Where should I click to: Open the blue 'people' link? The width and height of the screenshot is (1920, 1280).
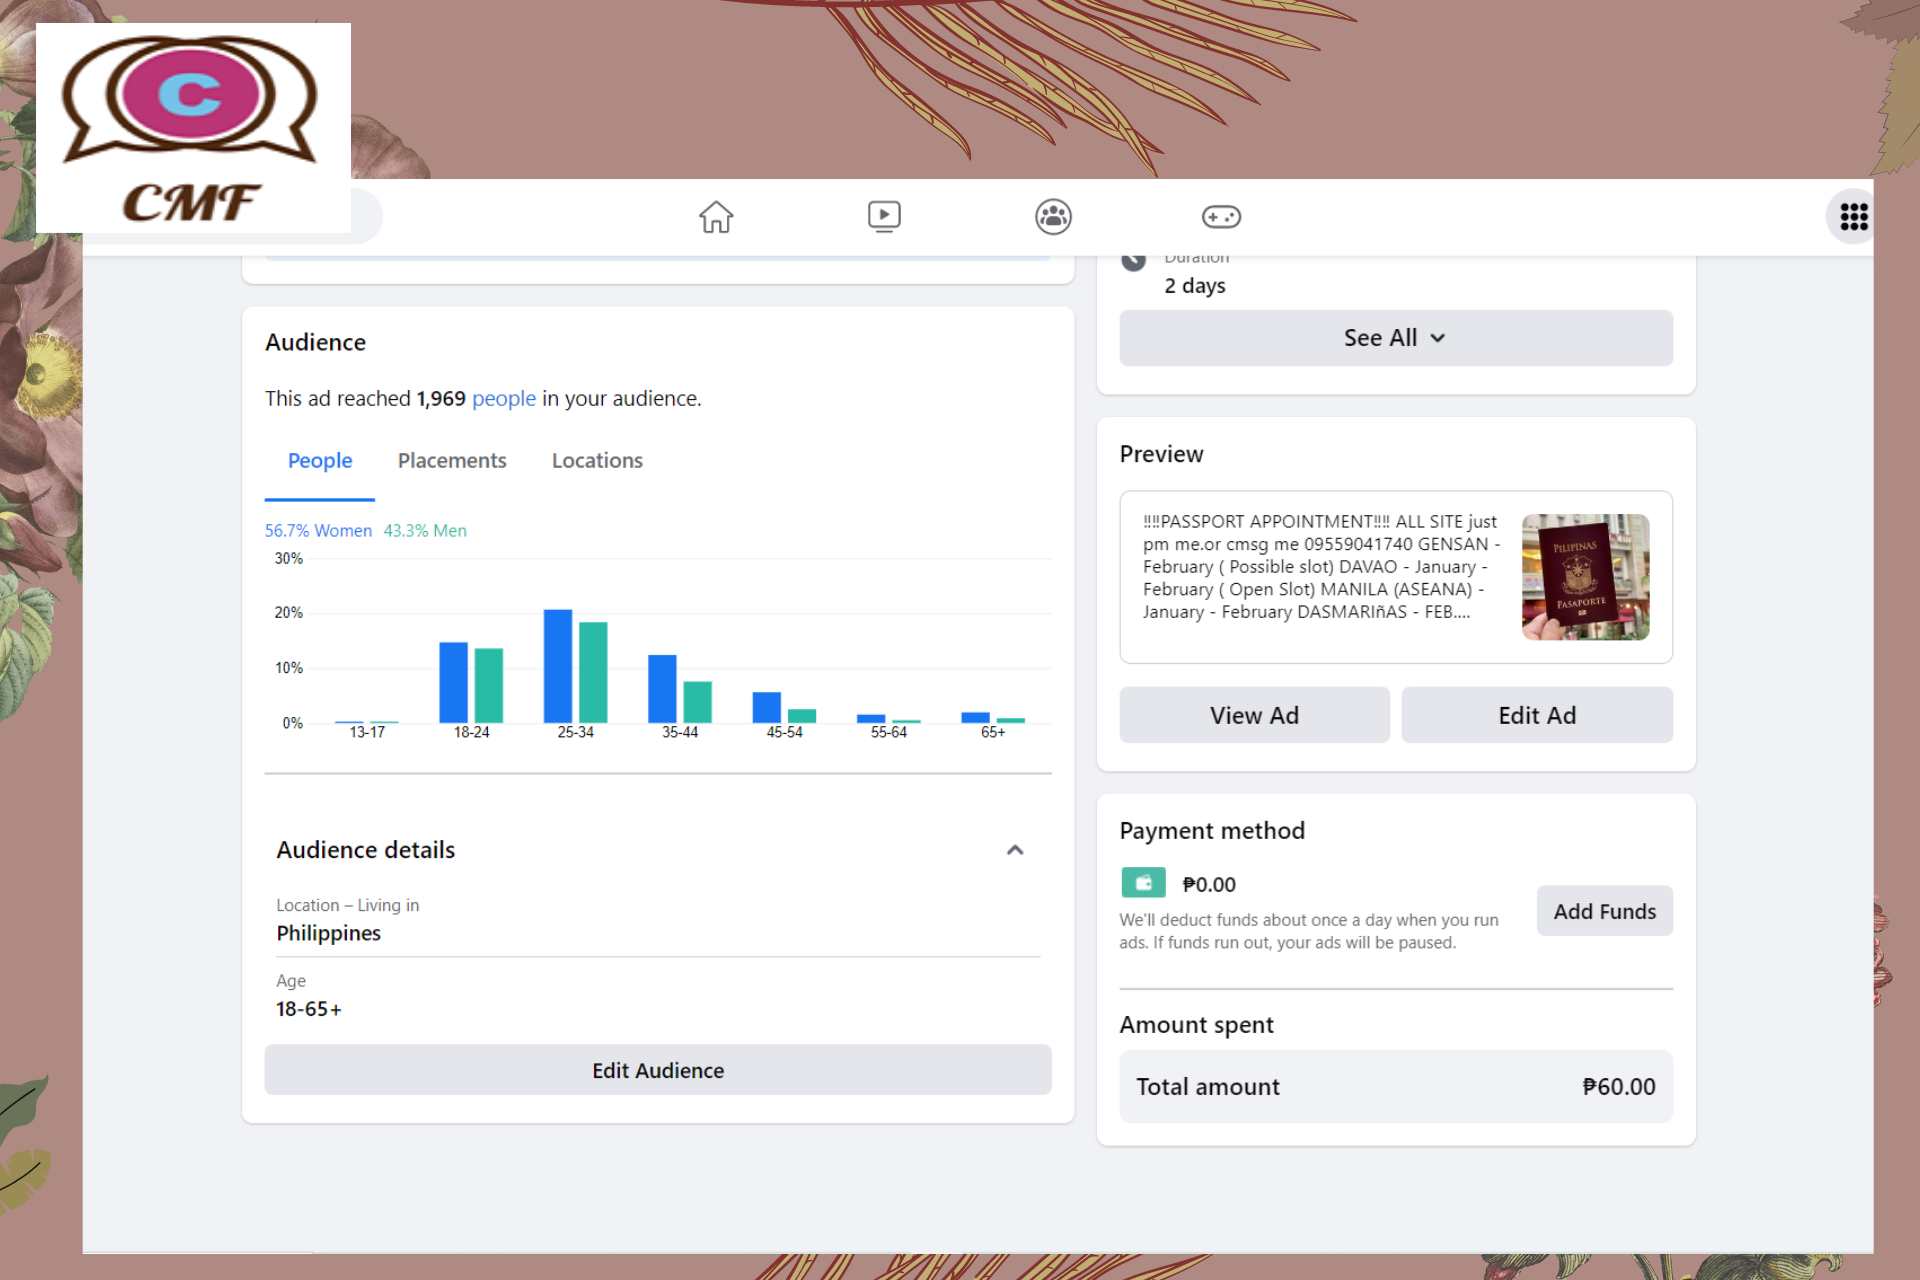[504, 398]
